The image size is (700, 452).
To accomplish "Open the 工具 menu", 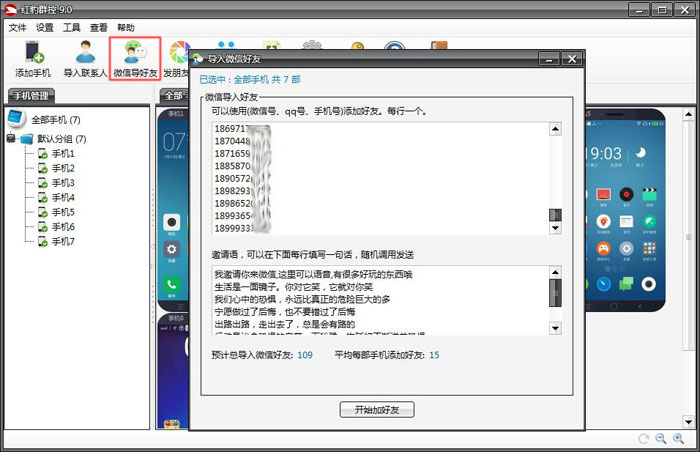I will (71, 28).
